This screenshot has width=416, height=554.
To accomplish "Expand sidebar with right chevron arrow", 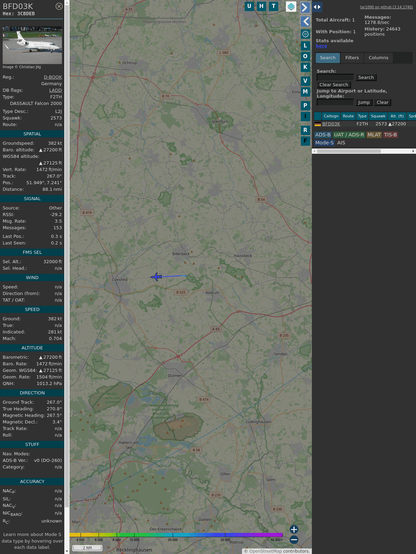I will pyautogui.click(x=305, y=7).
